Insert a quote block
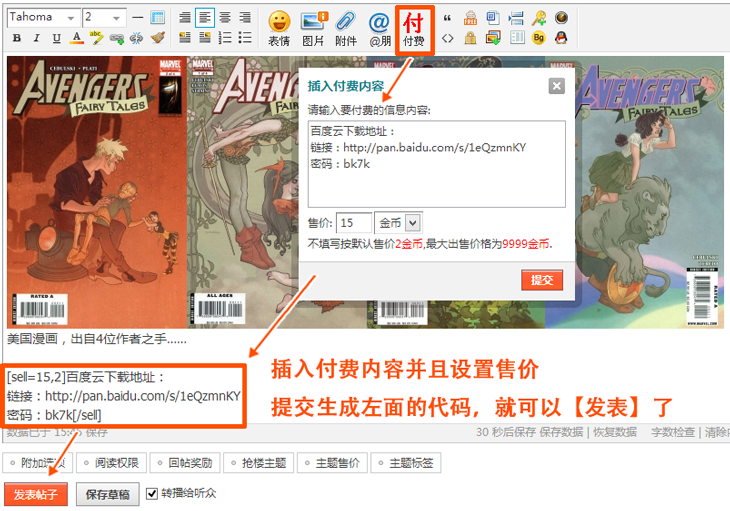The width and height of the screenshot is (730, 511). (447, 18)
